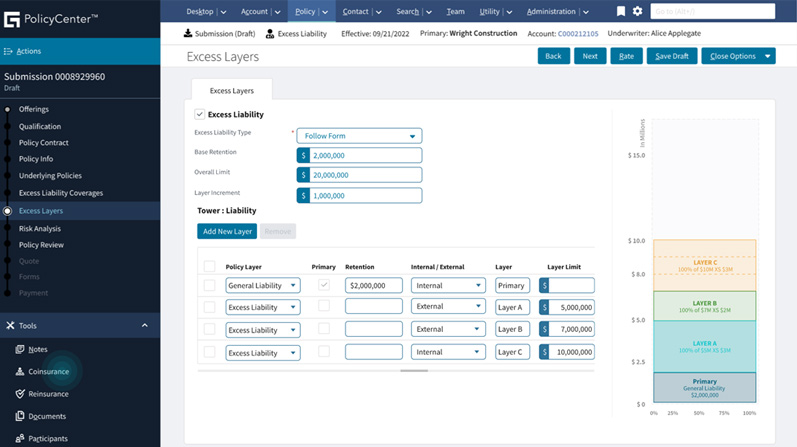Screen dimensions: 797x447
Task: Expand Close Options dropdown arrow
Action: [x=767, y=56]
